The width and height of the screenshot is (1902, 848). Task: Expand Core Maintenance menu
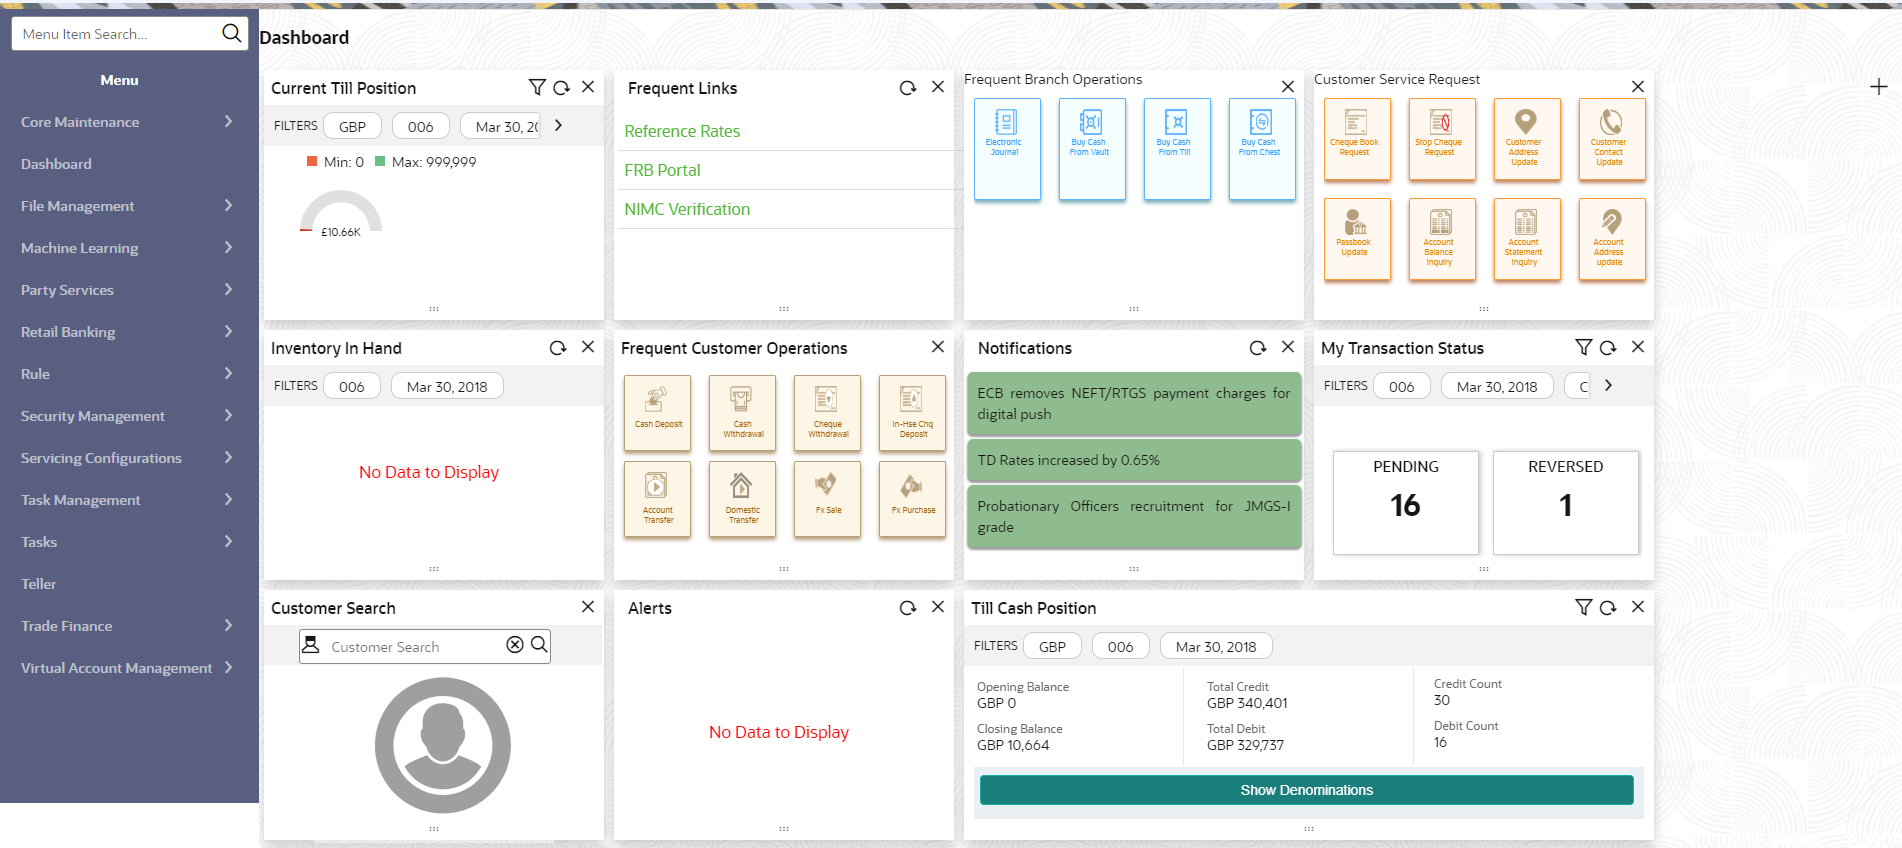[x=228, y=121]
